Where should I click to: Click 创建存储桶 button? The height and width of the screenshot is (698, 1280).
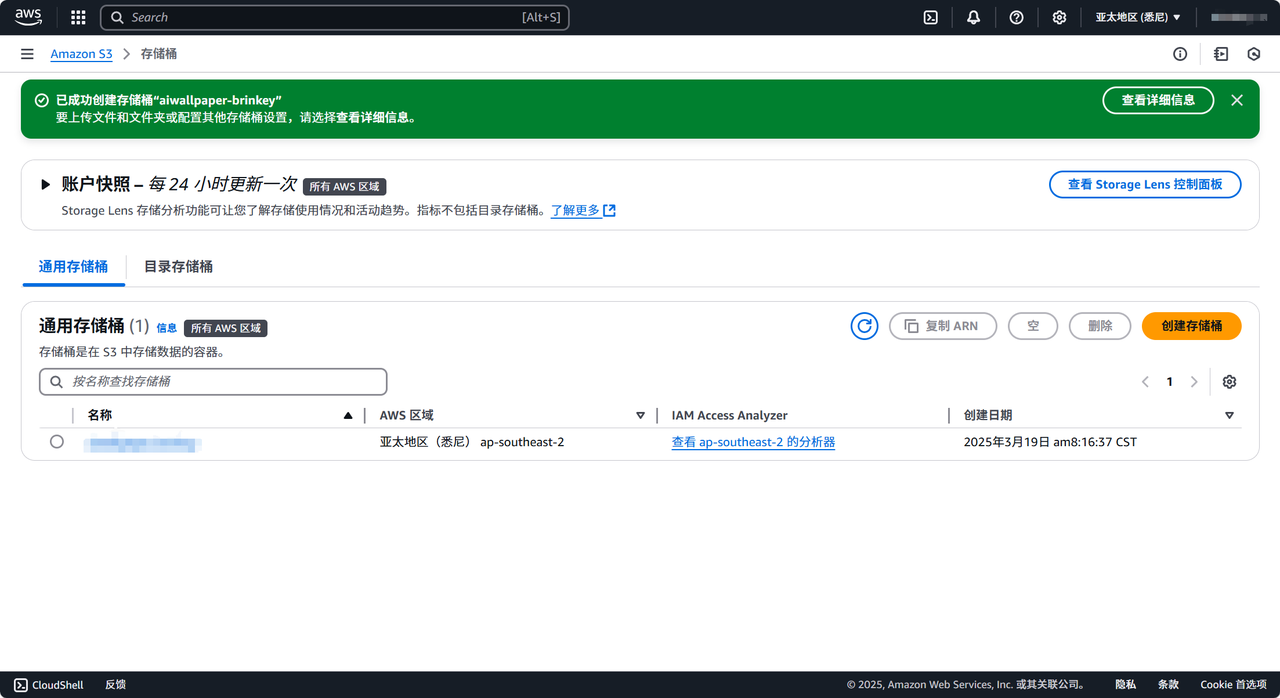tap(1191, 326)
